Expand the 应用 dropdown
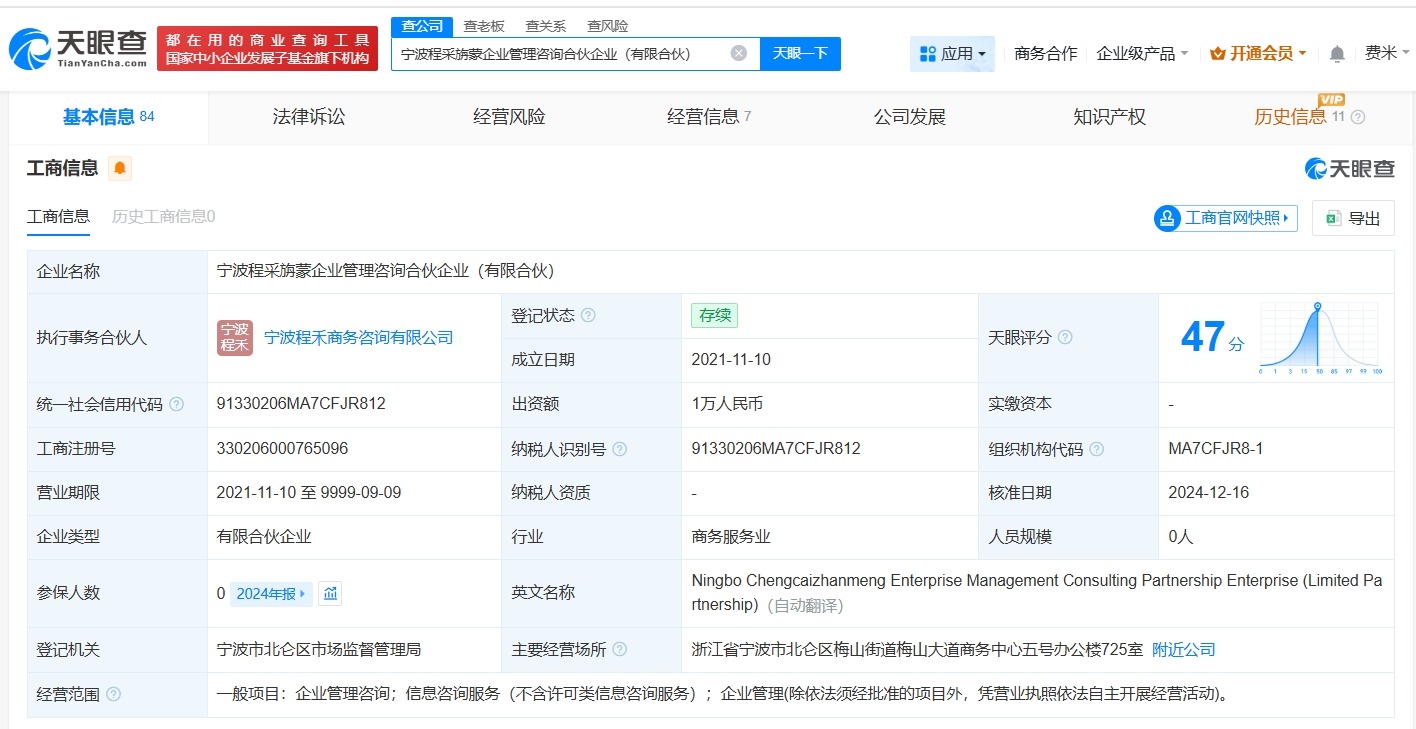This screenshot has height=729, width=1416. 951,53
